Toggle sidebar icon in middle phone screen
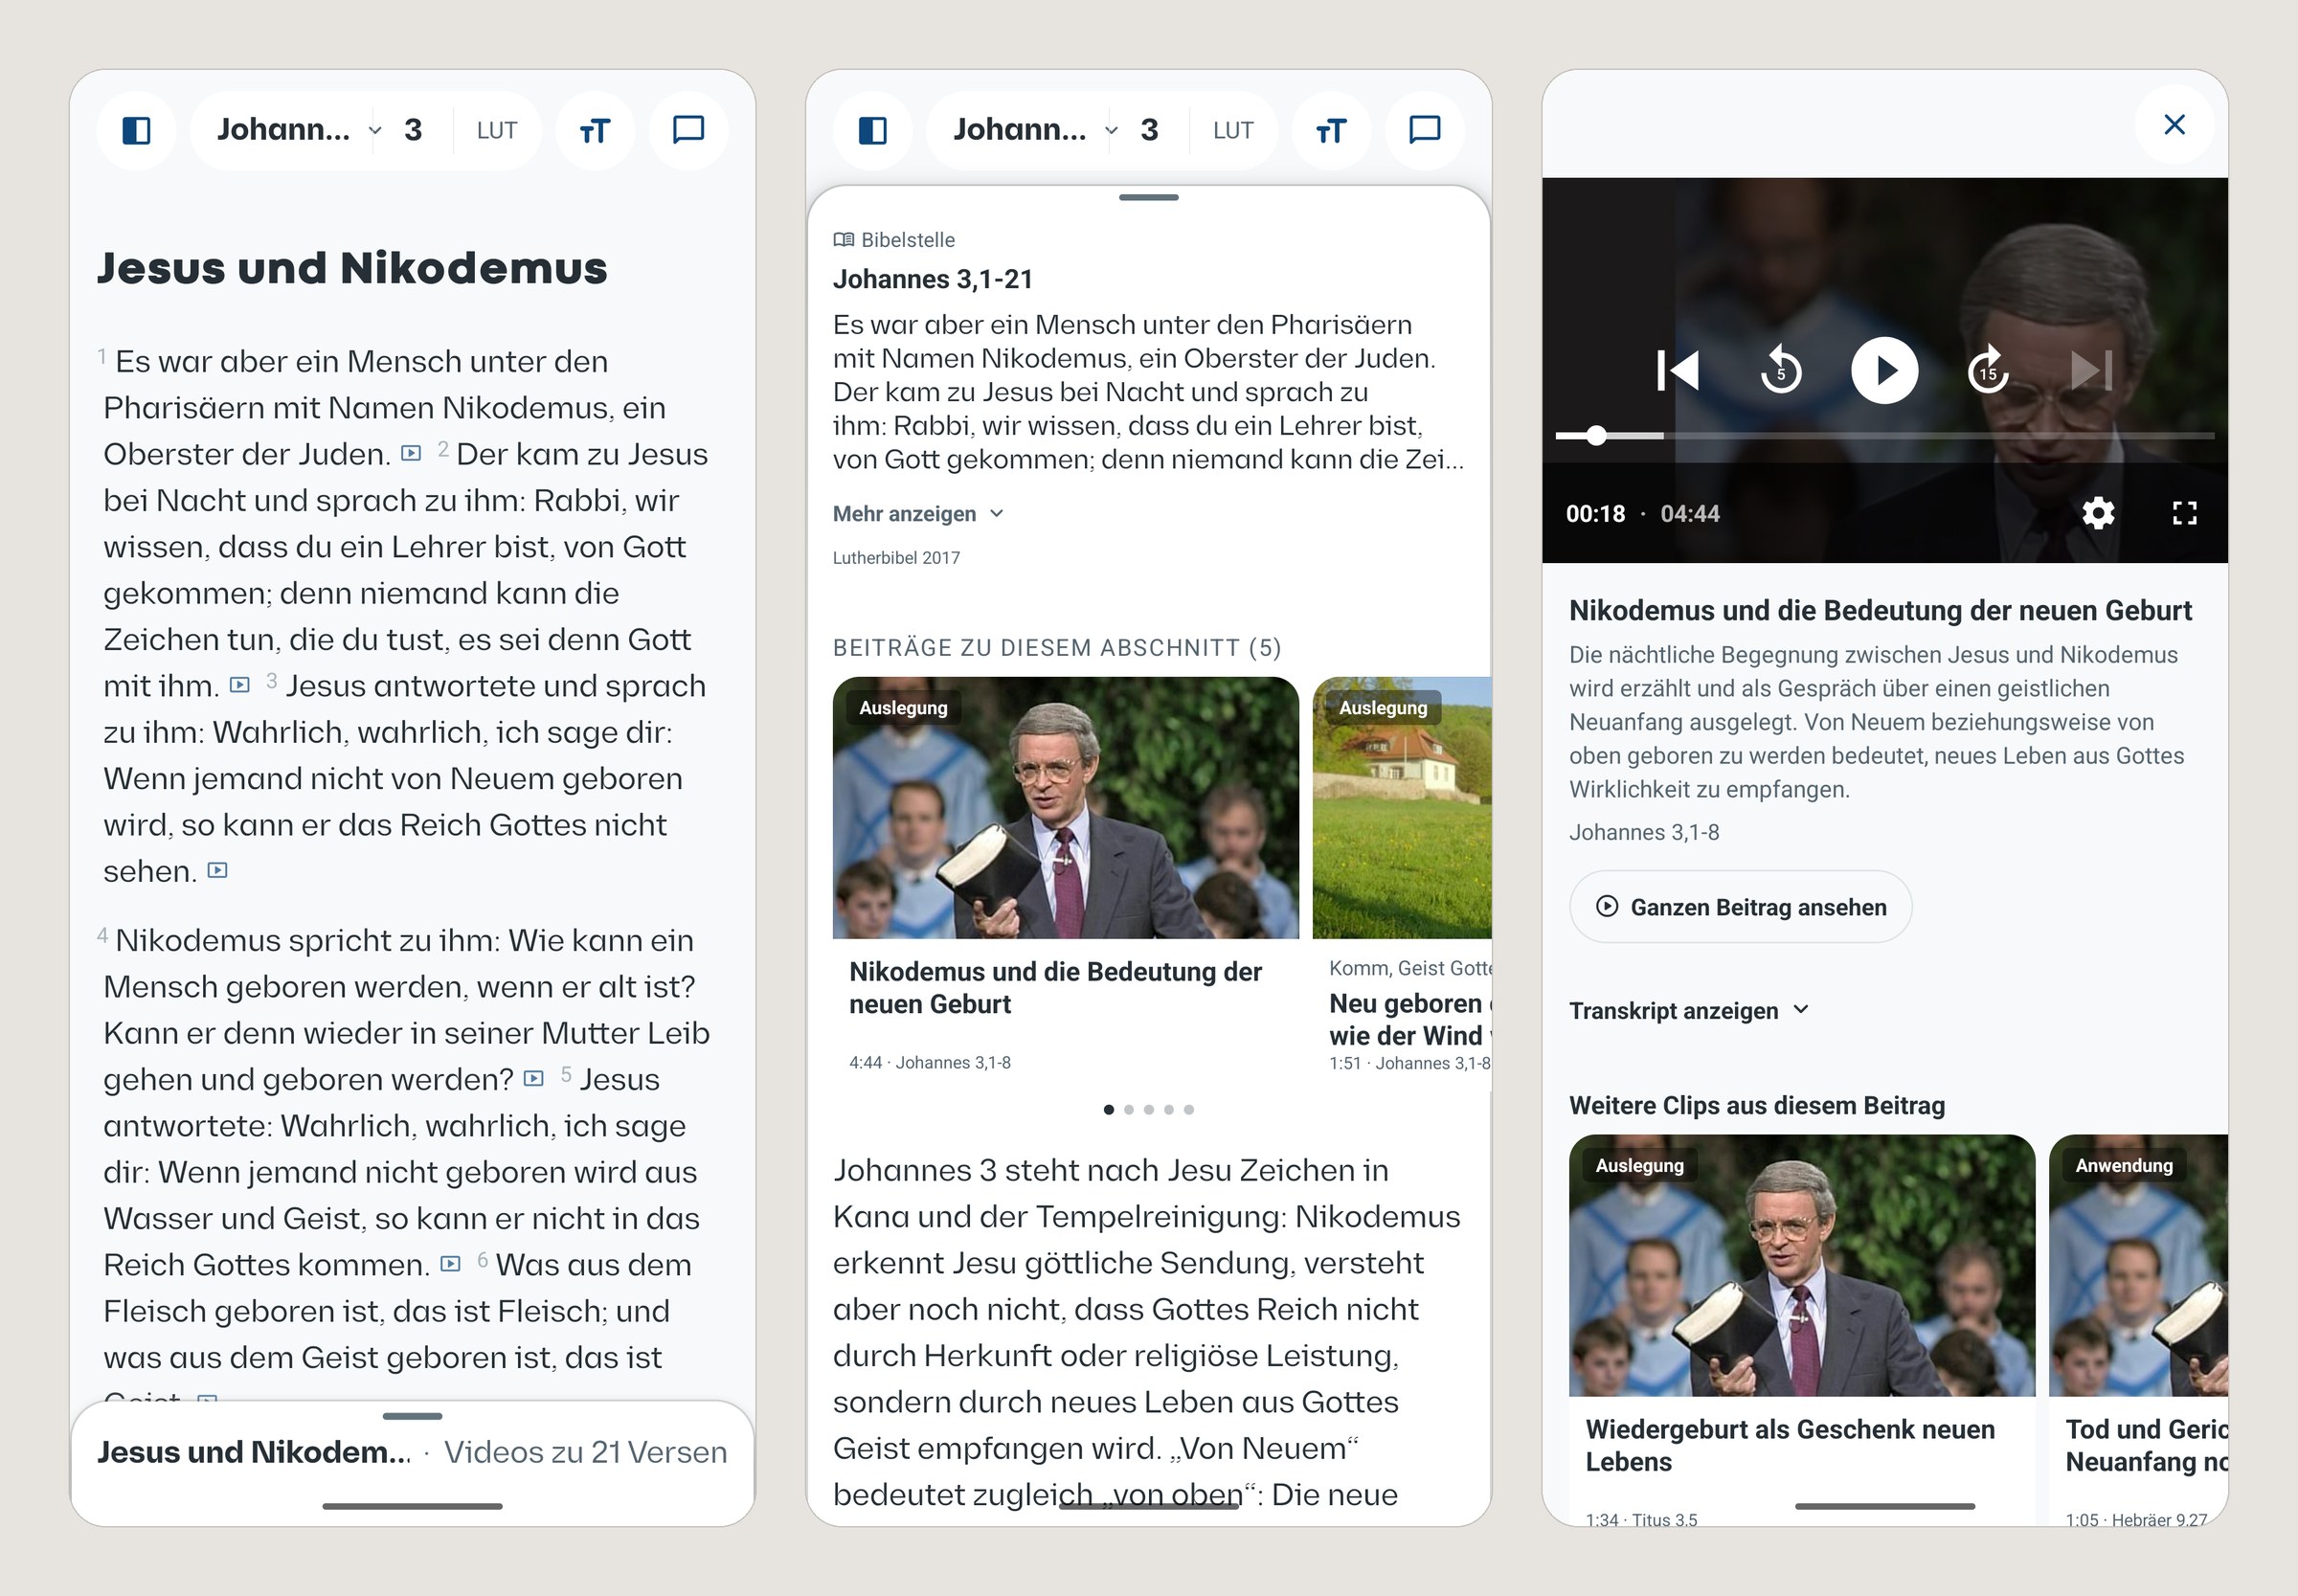 872,130
